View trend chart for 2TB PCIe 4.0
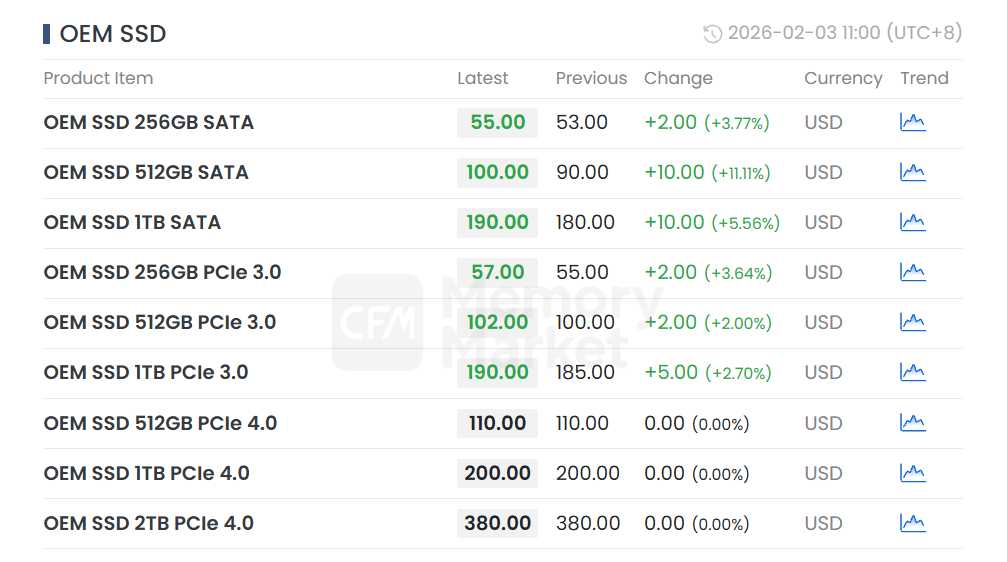 coord(912,523)
